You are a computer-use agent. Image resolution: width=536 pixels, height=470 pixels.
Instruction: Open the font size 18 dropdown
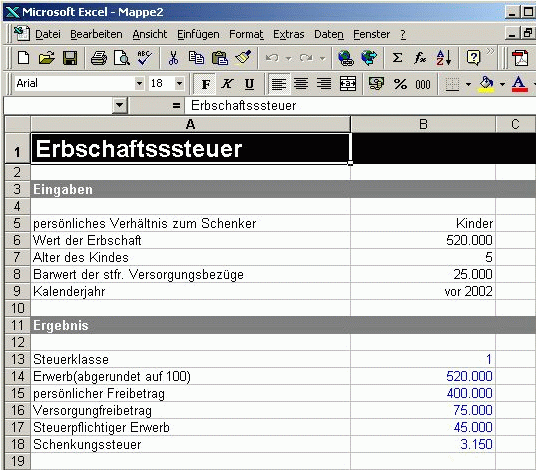(x=179, y=83)
